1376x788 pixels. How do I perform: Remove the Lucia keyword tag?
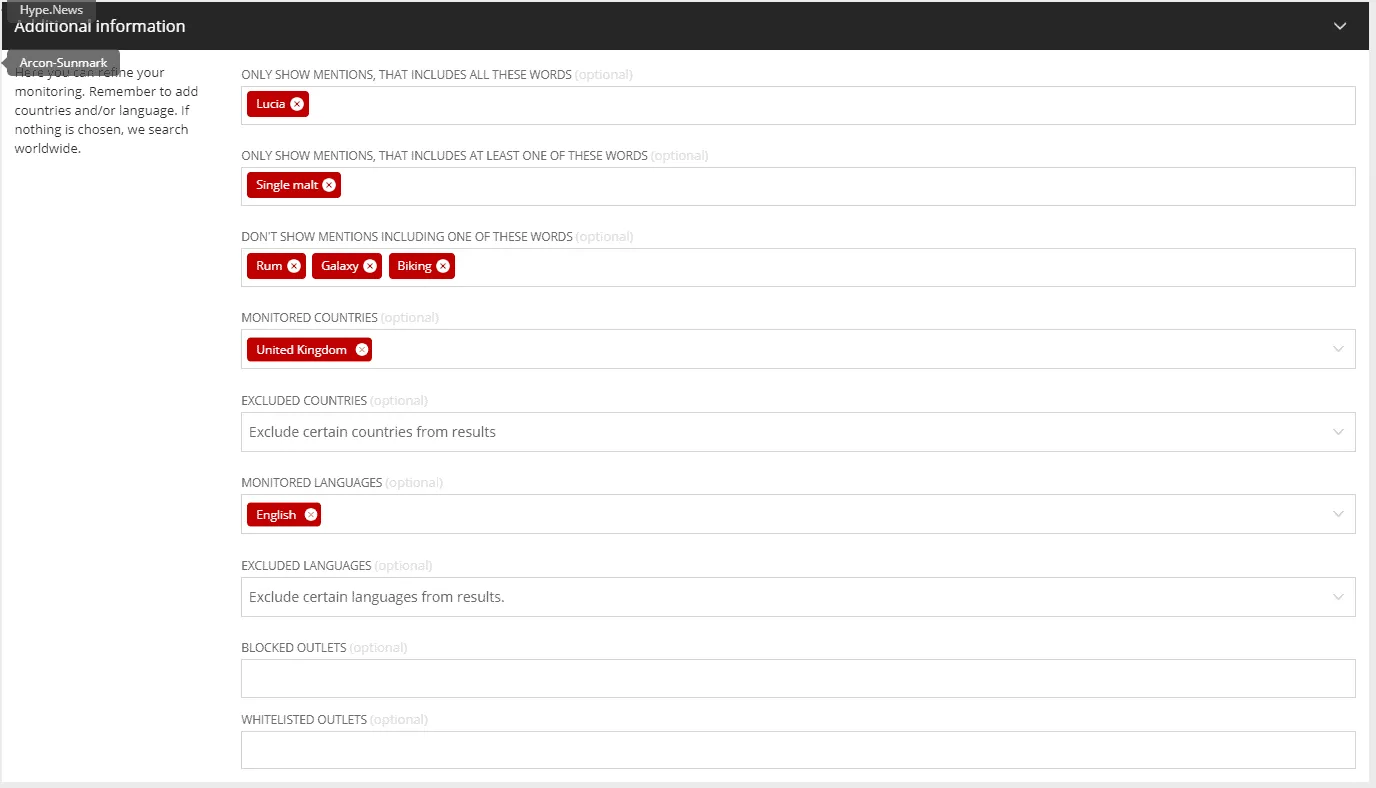tap(297, 104)
